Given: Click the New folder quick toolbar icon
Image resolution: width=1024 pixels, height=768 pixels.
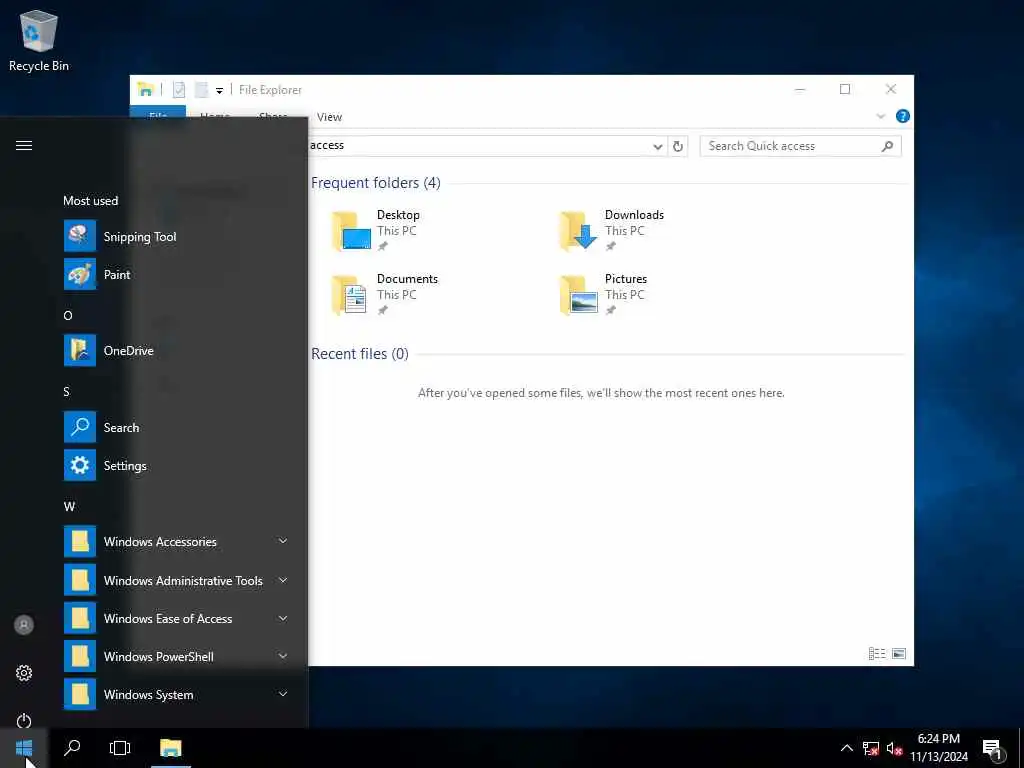Looking at the screenshot, I should pyautogui.click(x=201, y=89).
